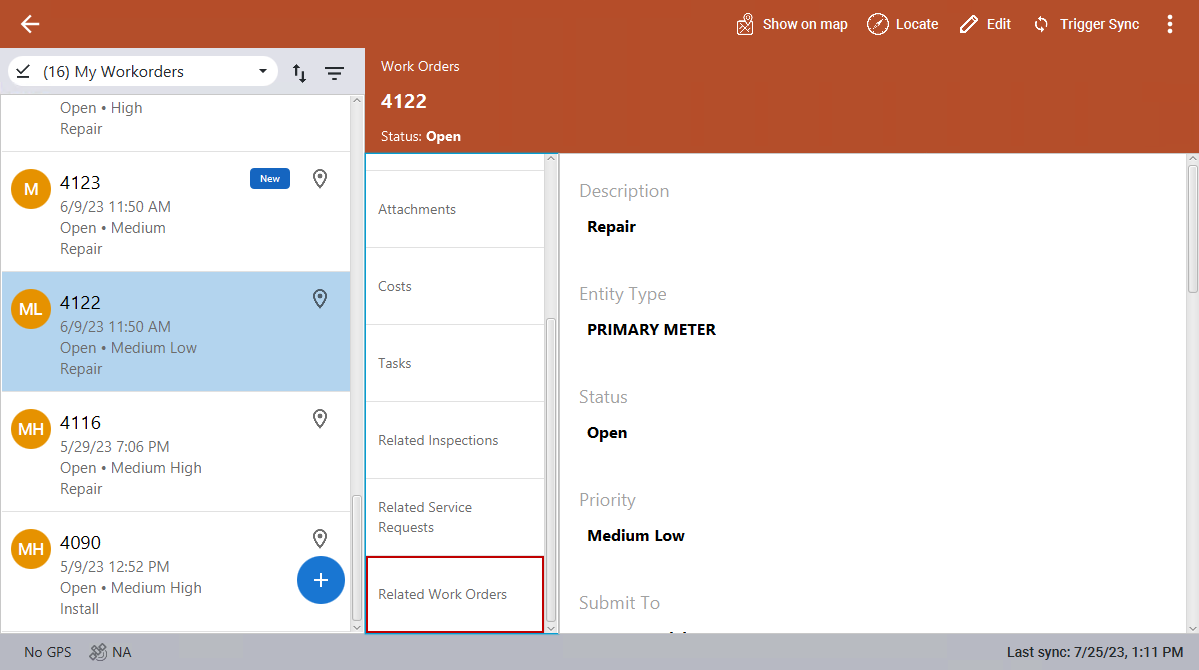1199x670 pixels.
Task: Select workorder 4116 in list
Action: (176, 452)
